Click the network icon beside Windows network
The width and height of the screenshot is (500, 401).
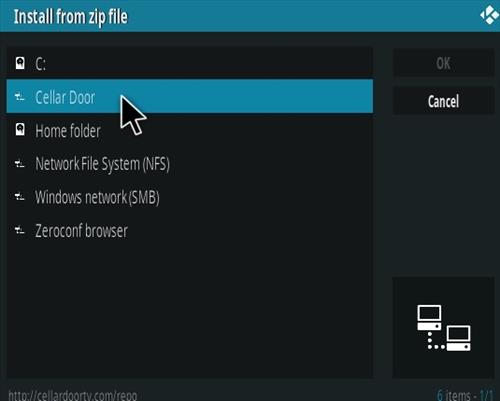click(20, 197)
